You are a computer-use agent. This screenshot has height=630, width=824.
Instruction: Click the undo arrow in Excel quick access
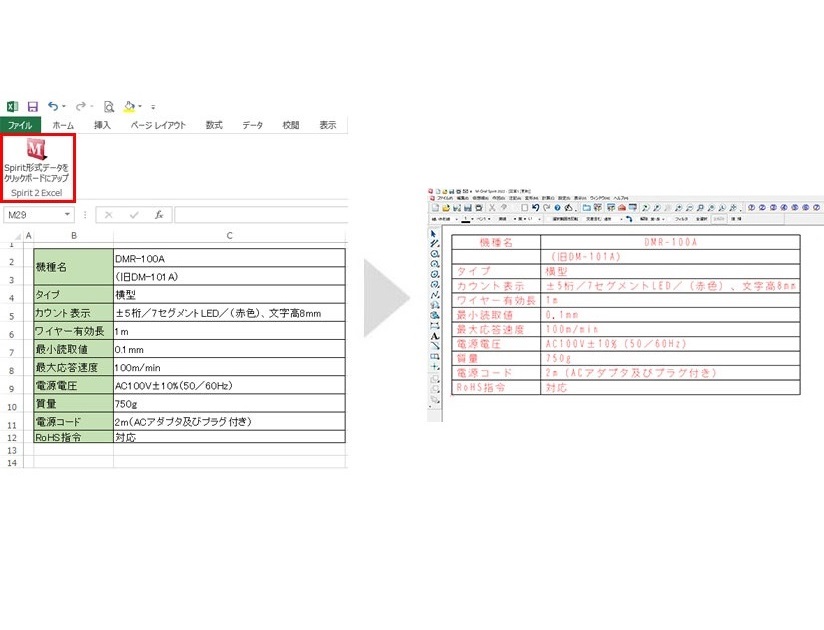(x=52, y=106)
